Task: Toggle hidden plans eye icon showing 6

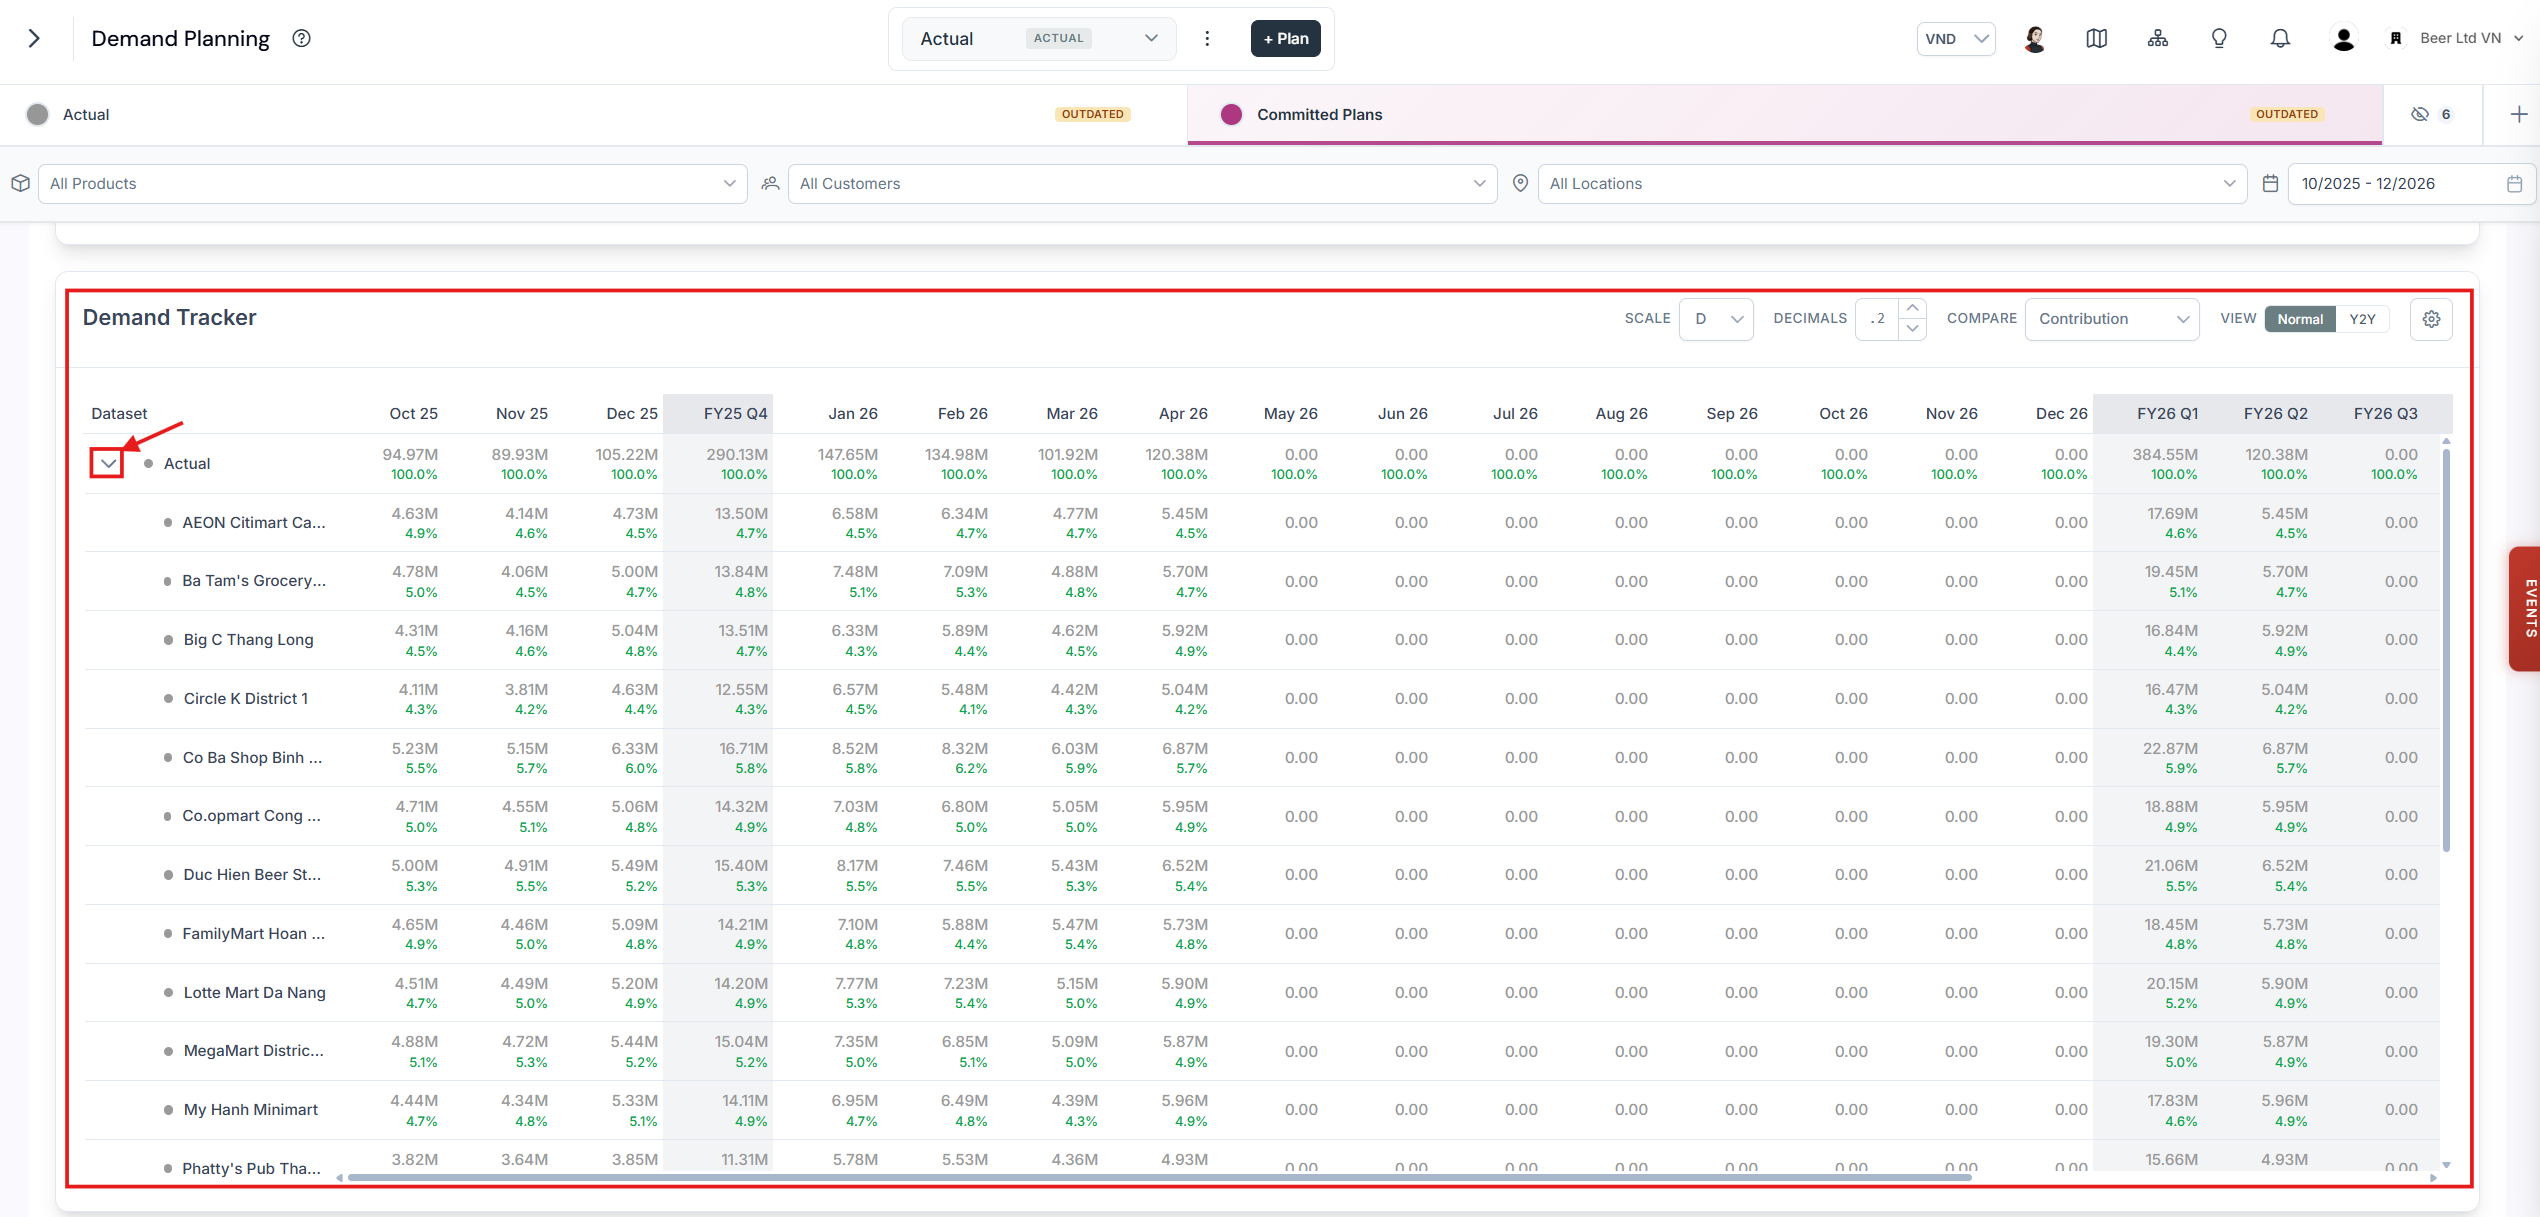Action: [2432, 114]
